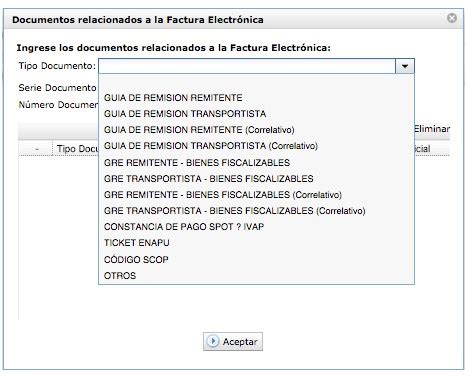
Task: Pick GUIA DE REMISION TRANSPORTISTA (Correlativo)
Action: (x=256, y=146)
